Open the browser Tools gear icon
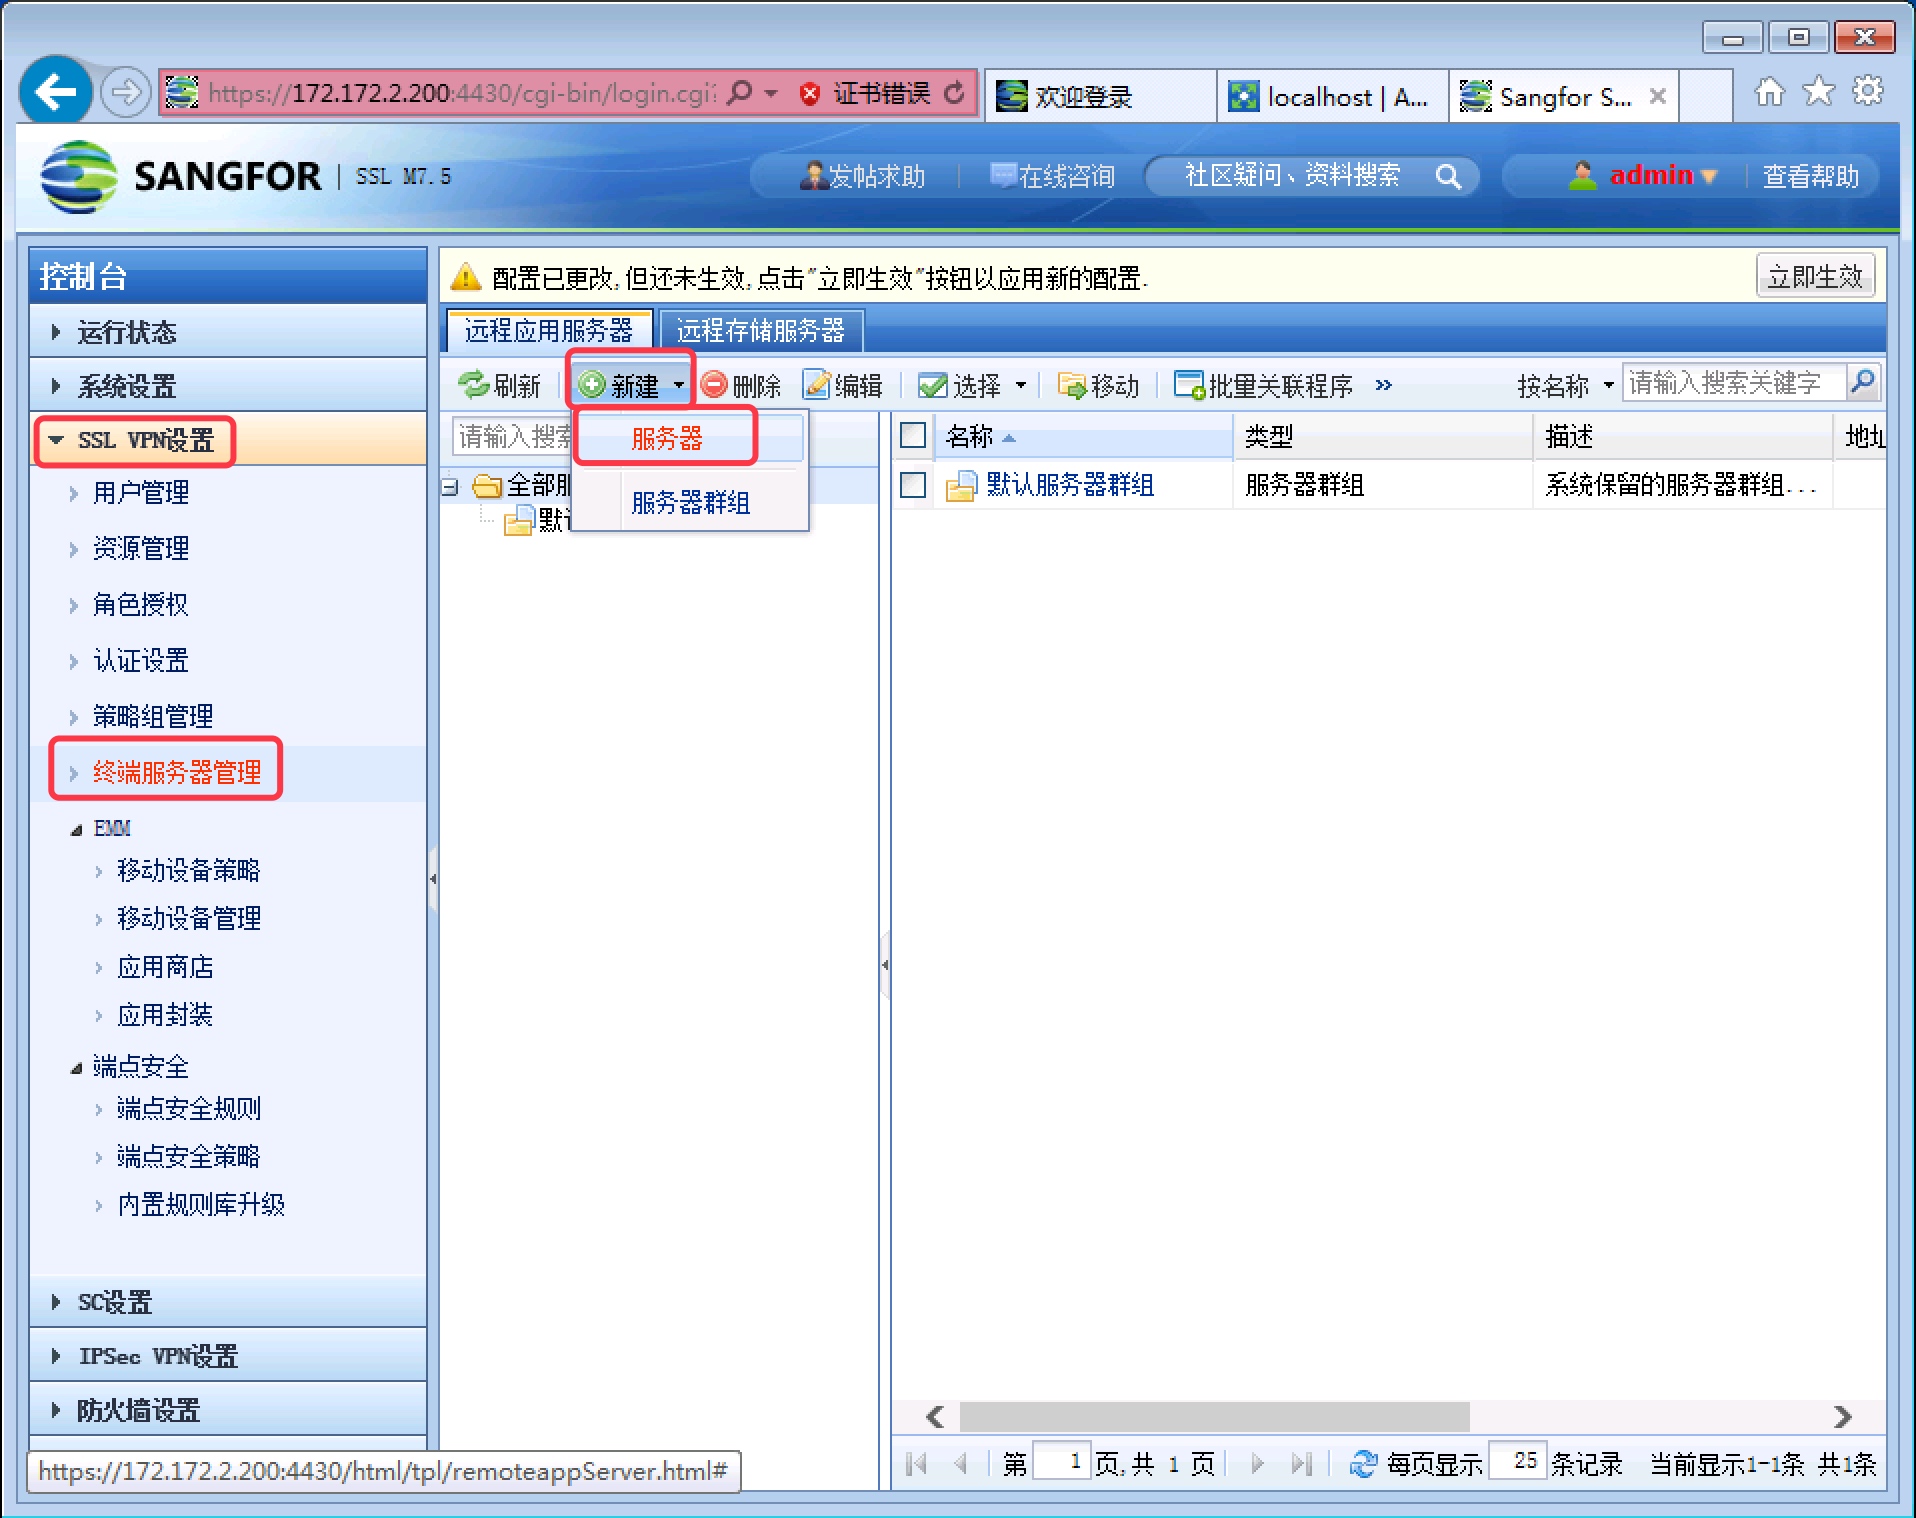The width and height of the screenshot is (1916, 1518). coord(1867,92)
